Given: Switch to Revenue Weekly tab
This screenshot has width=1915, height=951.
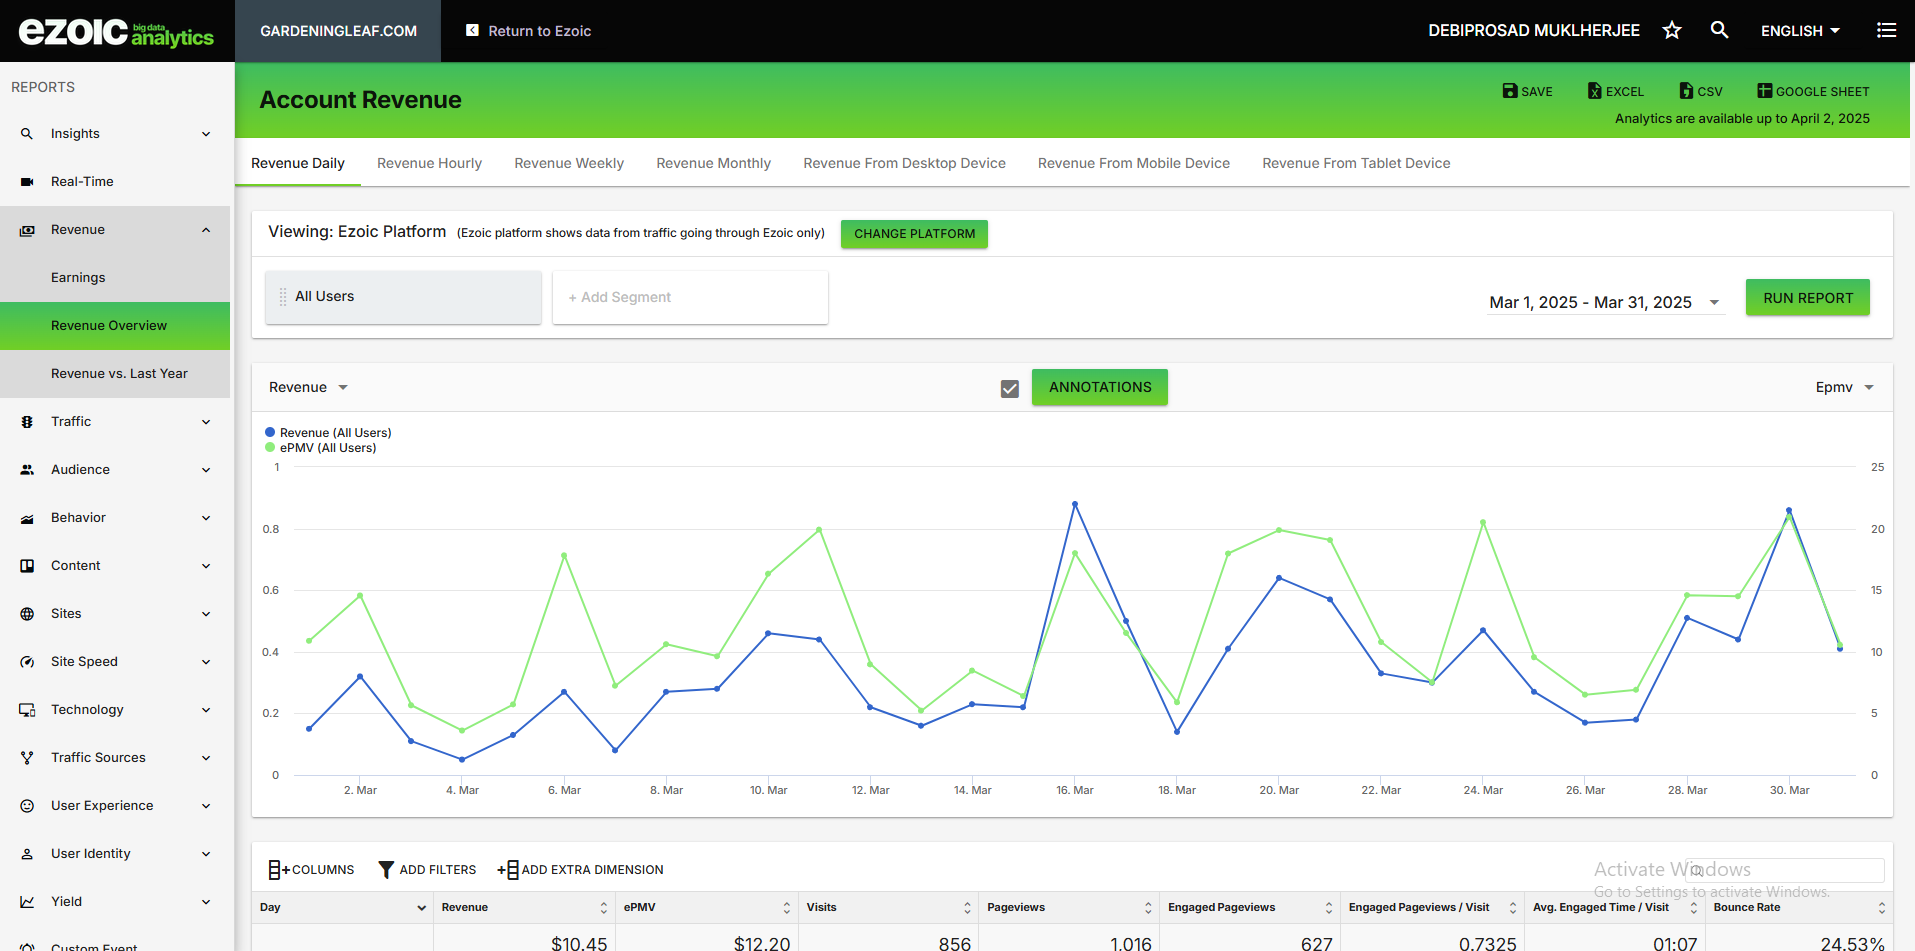Looking at the screenshot, I should (569, 163).
